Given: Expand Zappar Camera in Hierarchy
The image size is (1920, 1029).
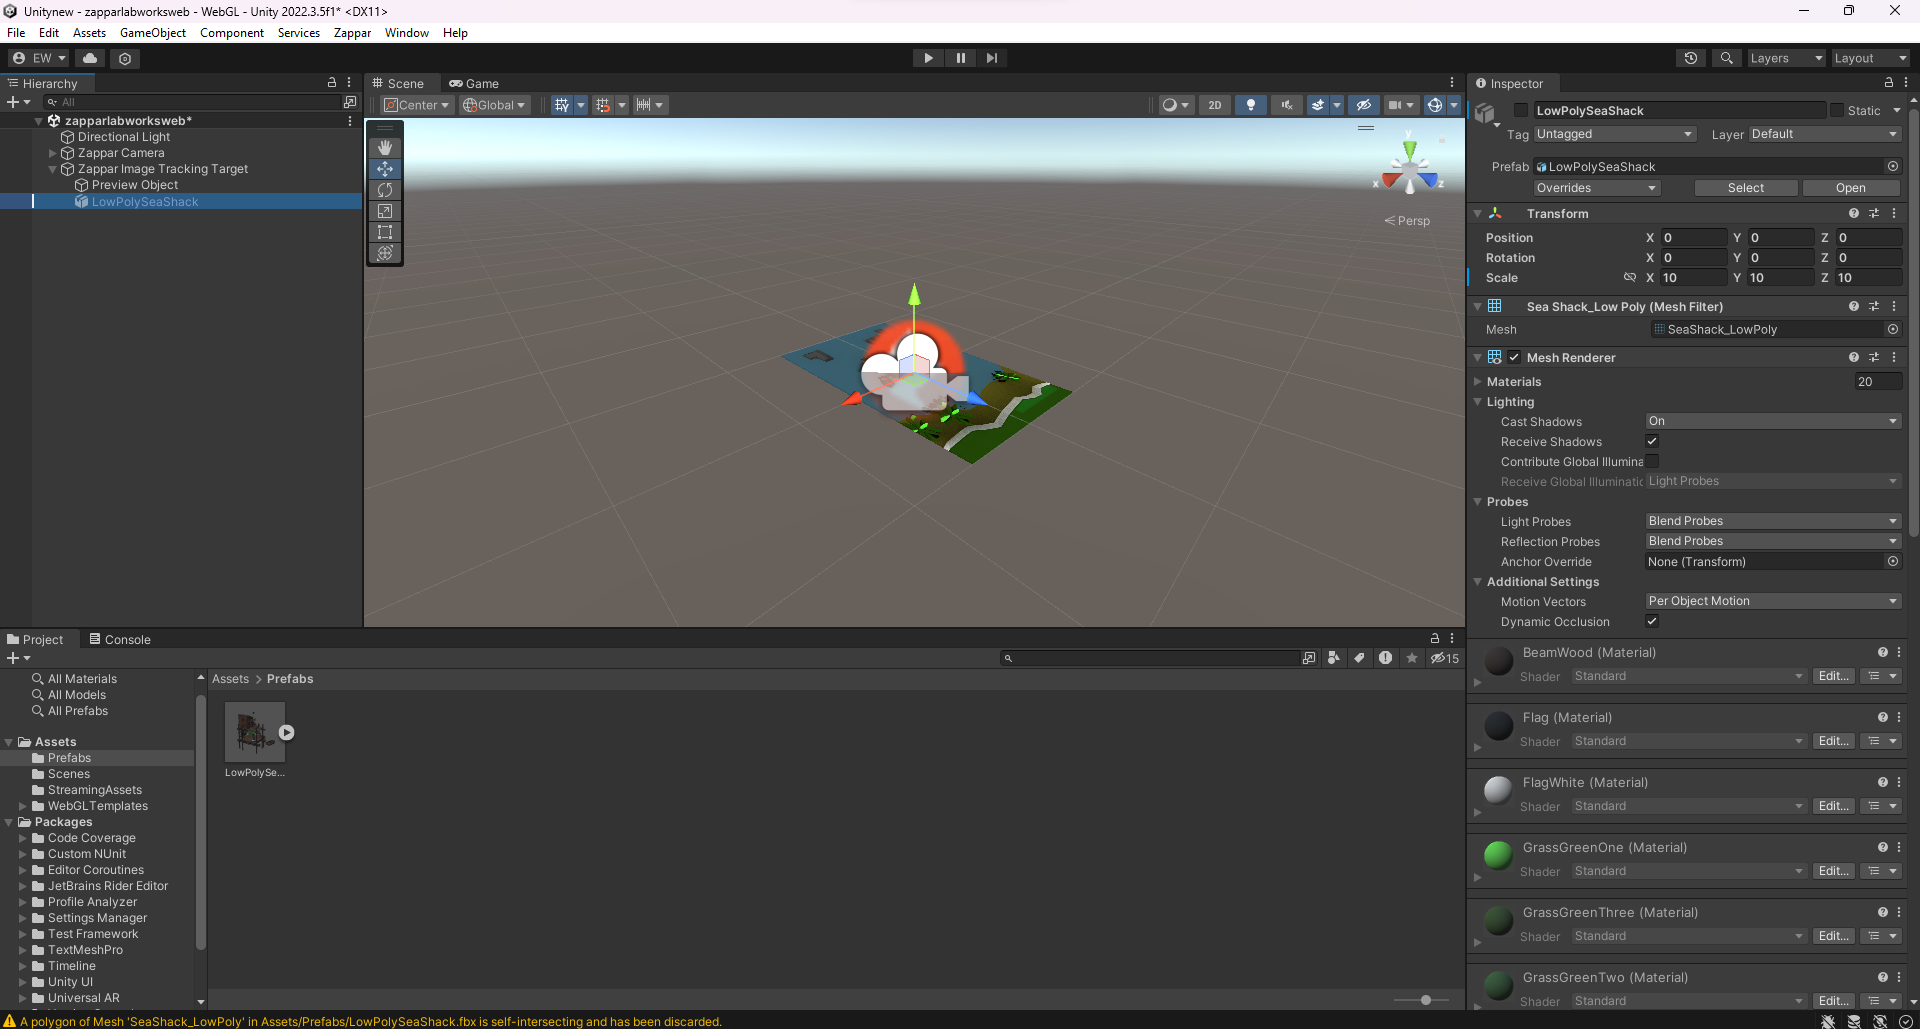Looking at the screenshot, I should [53, 153].
